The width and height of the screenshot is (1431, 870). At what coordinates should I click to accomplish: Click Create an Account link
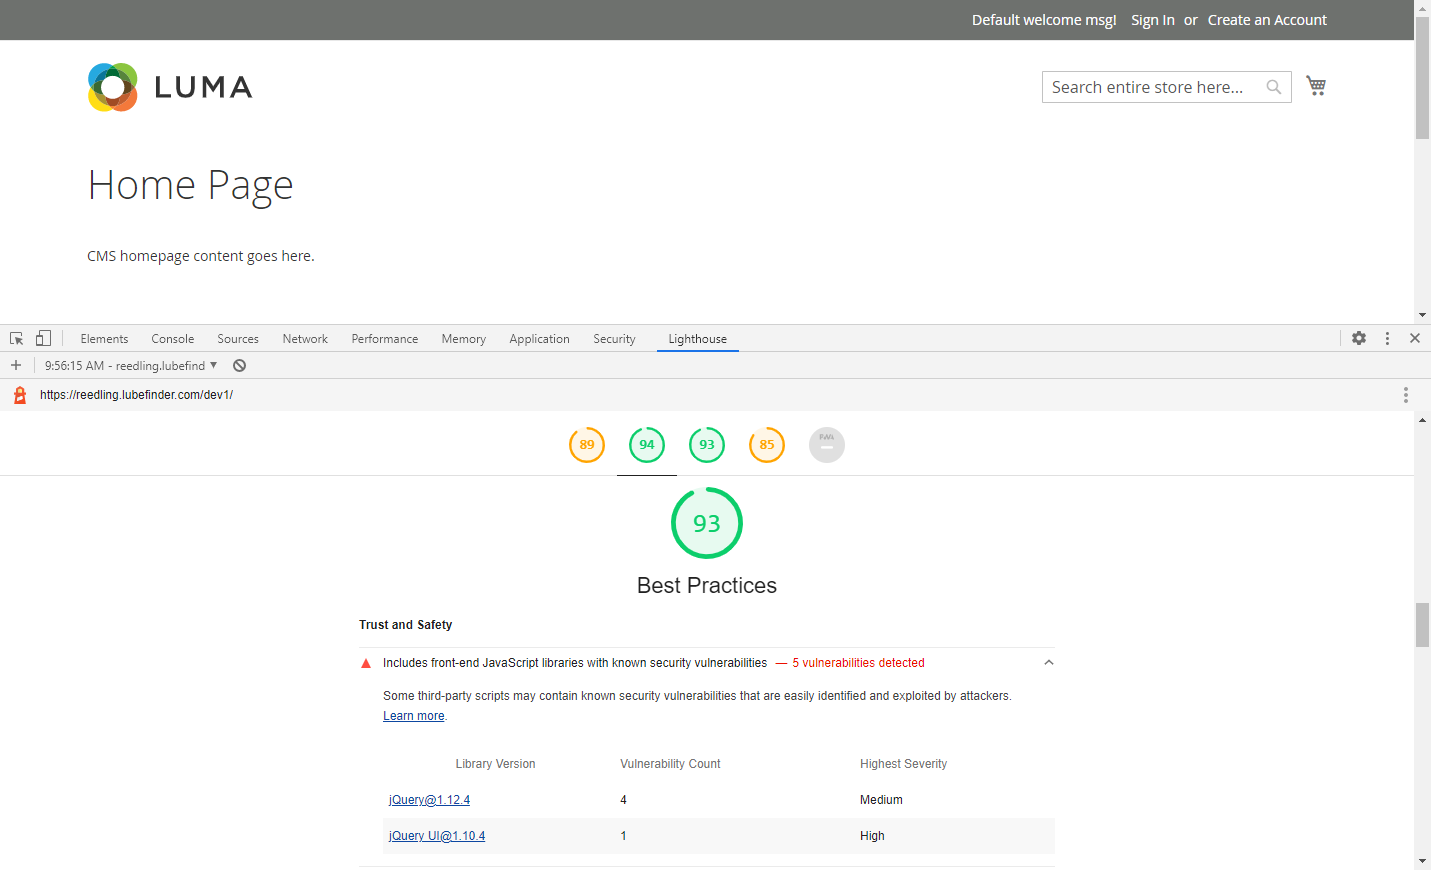pos(1267,20)
